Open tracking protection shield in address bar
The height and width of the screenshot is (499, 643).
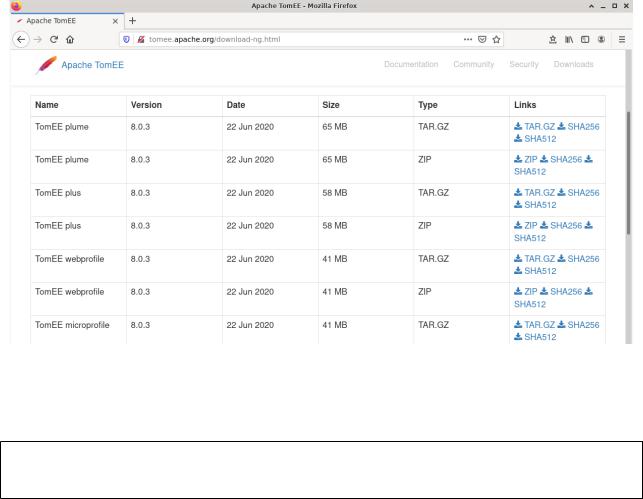click(x=126, y=39)
